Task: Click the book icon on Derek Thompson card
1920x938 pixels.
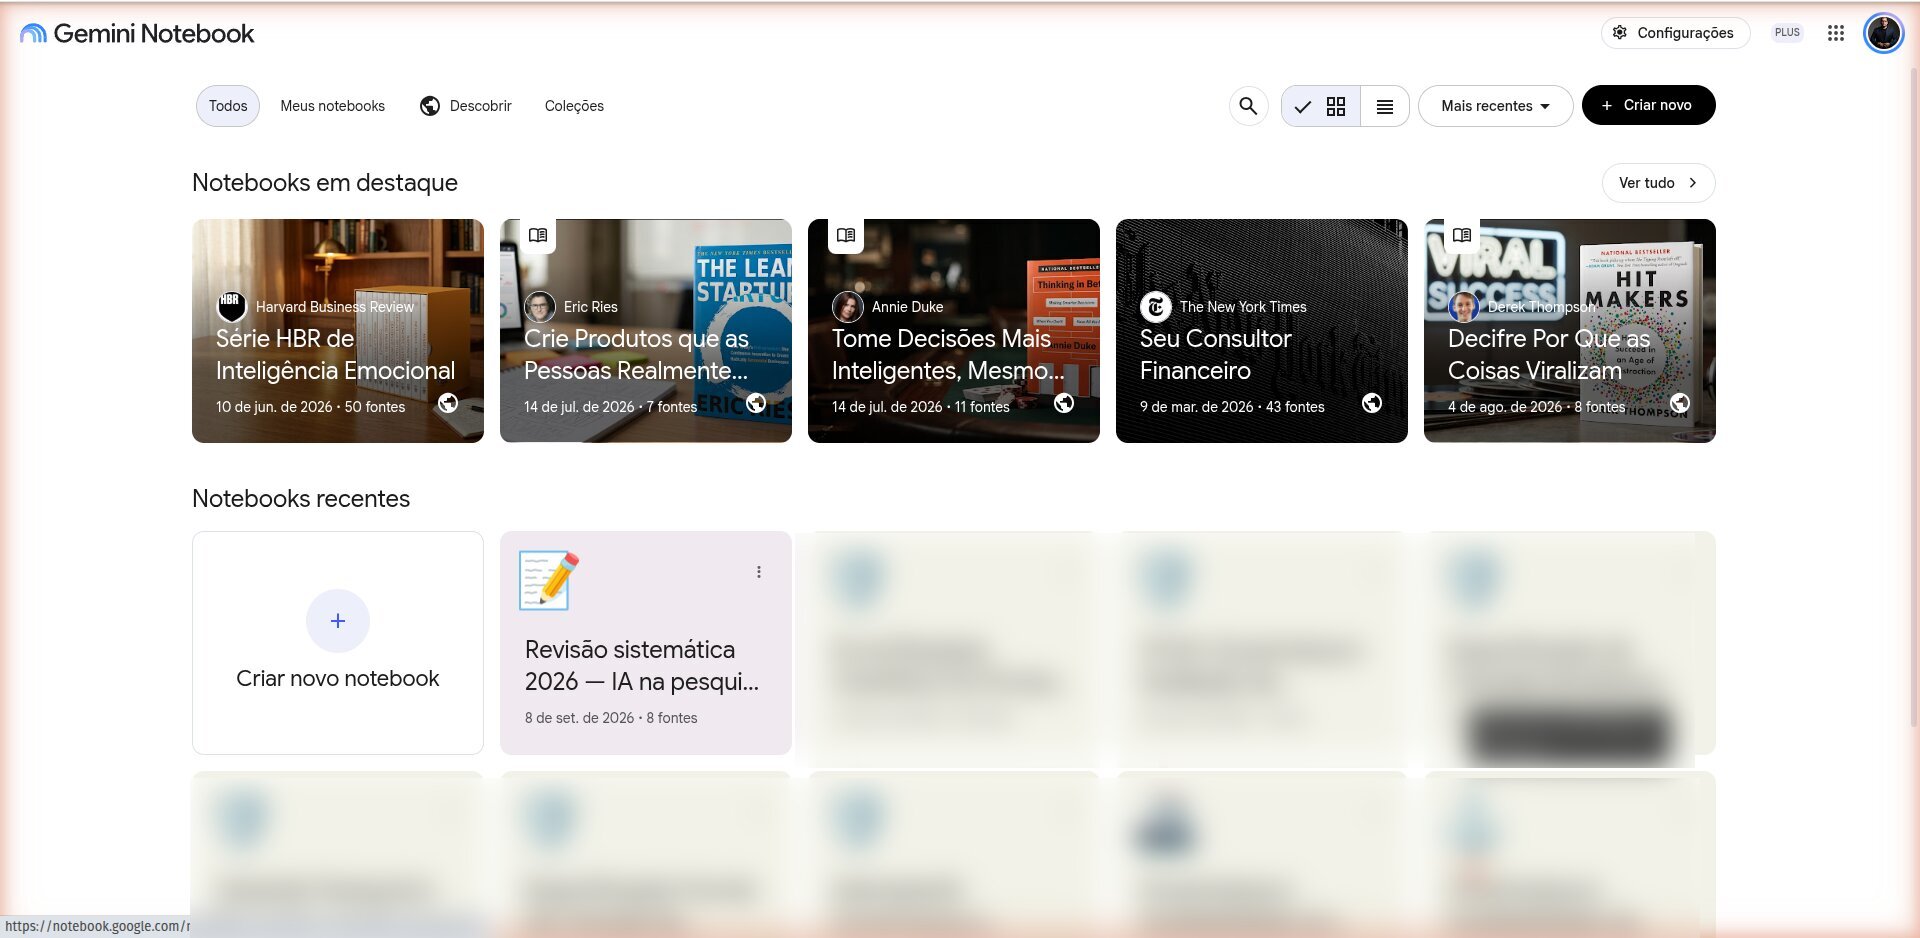Action: (x=1462, y=235)
